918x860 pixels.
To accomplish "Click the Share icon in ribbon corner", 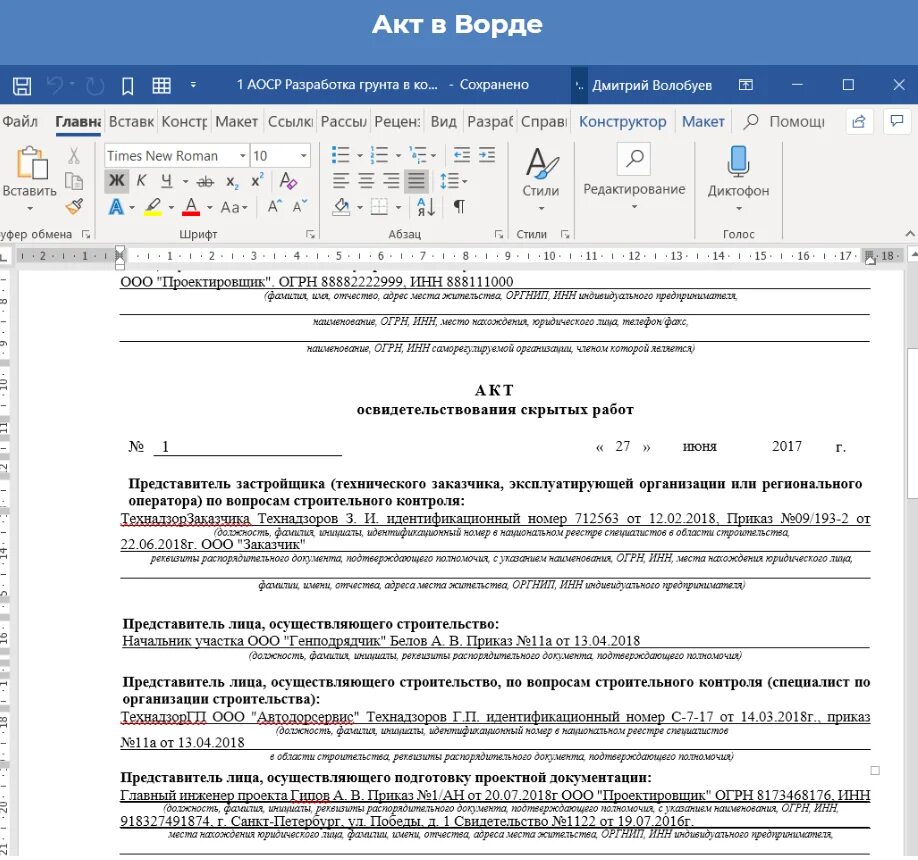I will point(859,121).
